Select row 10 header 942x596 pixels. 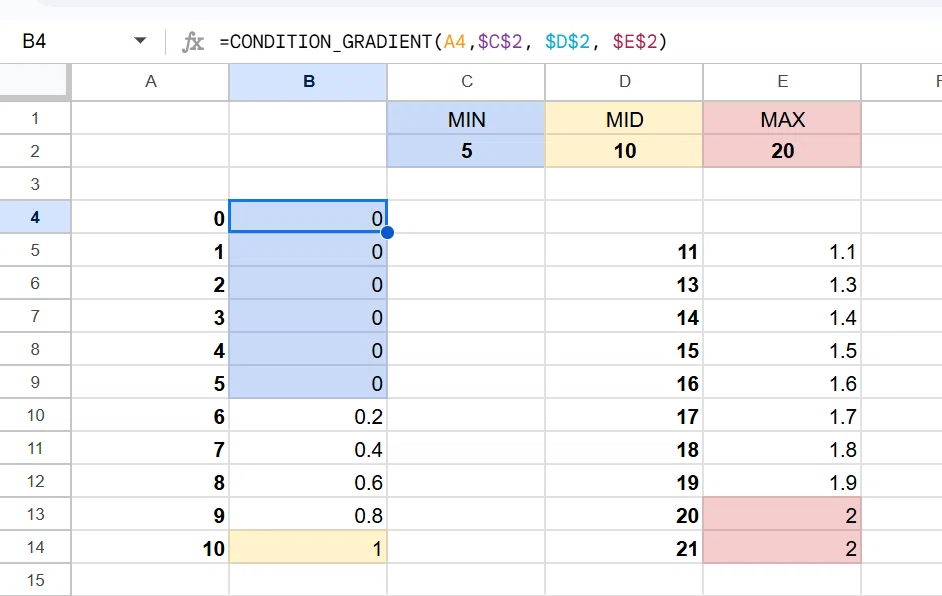pos(35,415)
